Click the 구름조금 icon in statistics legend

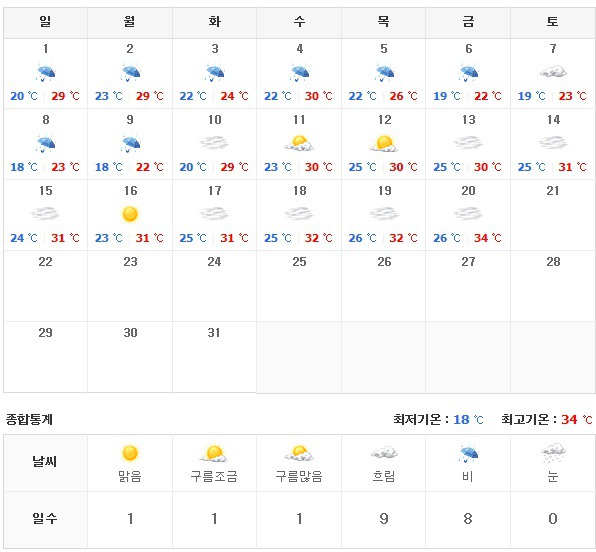214,454
